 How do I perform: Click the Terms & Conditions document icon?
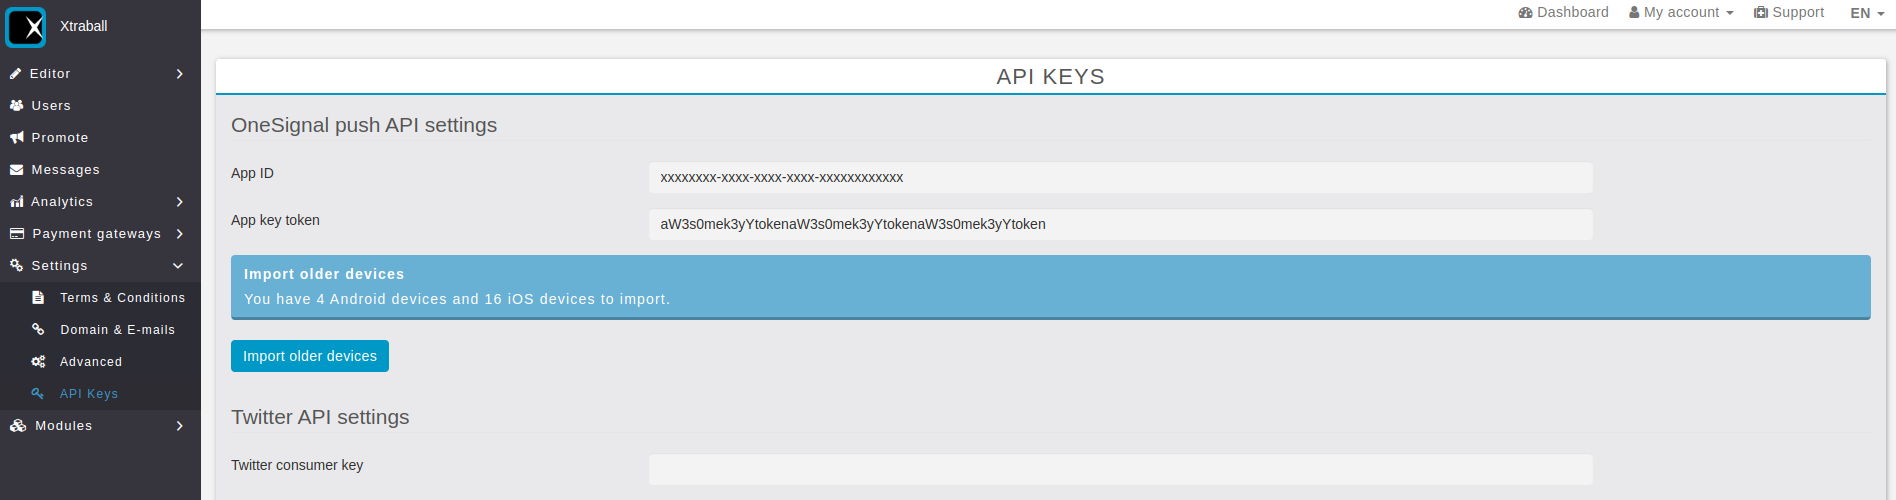point(38,298)
